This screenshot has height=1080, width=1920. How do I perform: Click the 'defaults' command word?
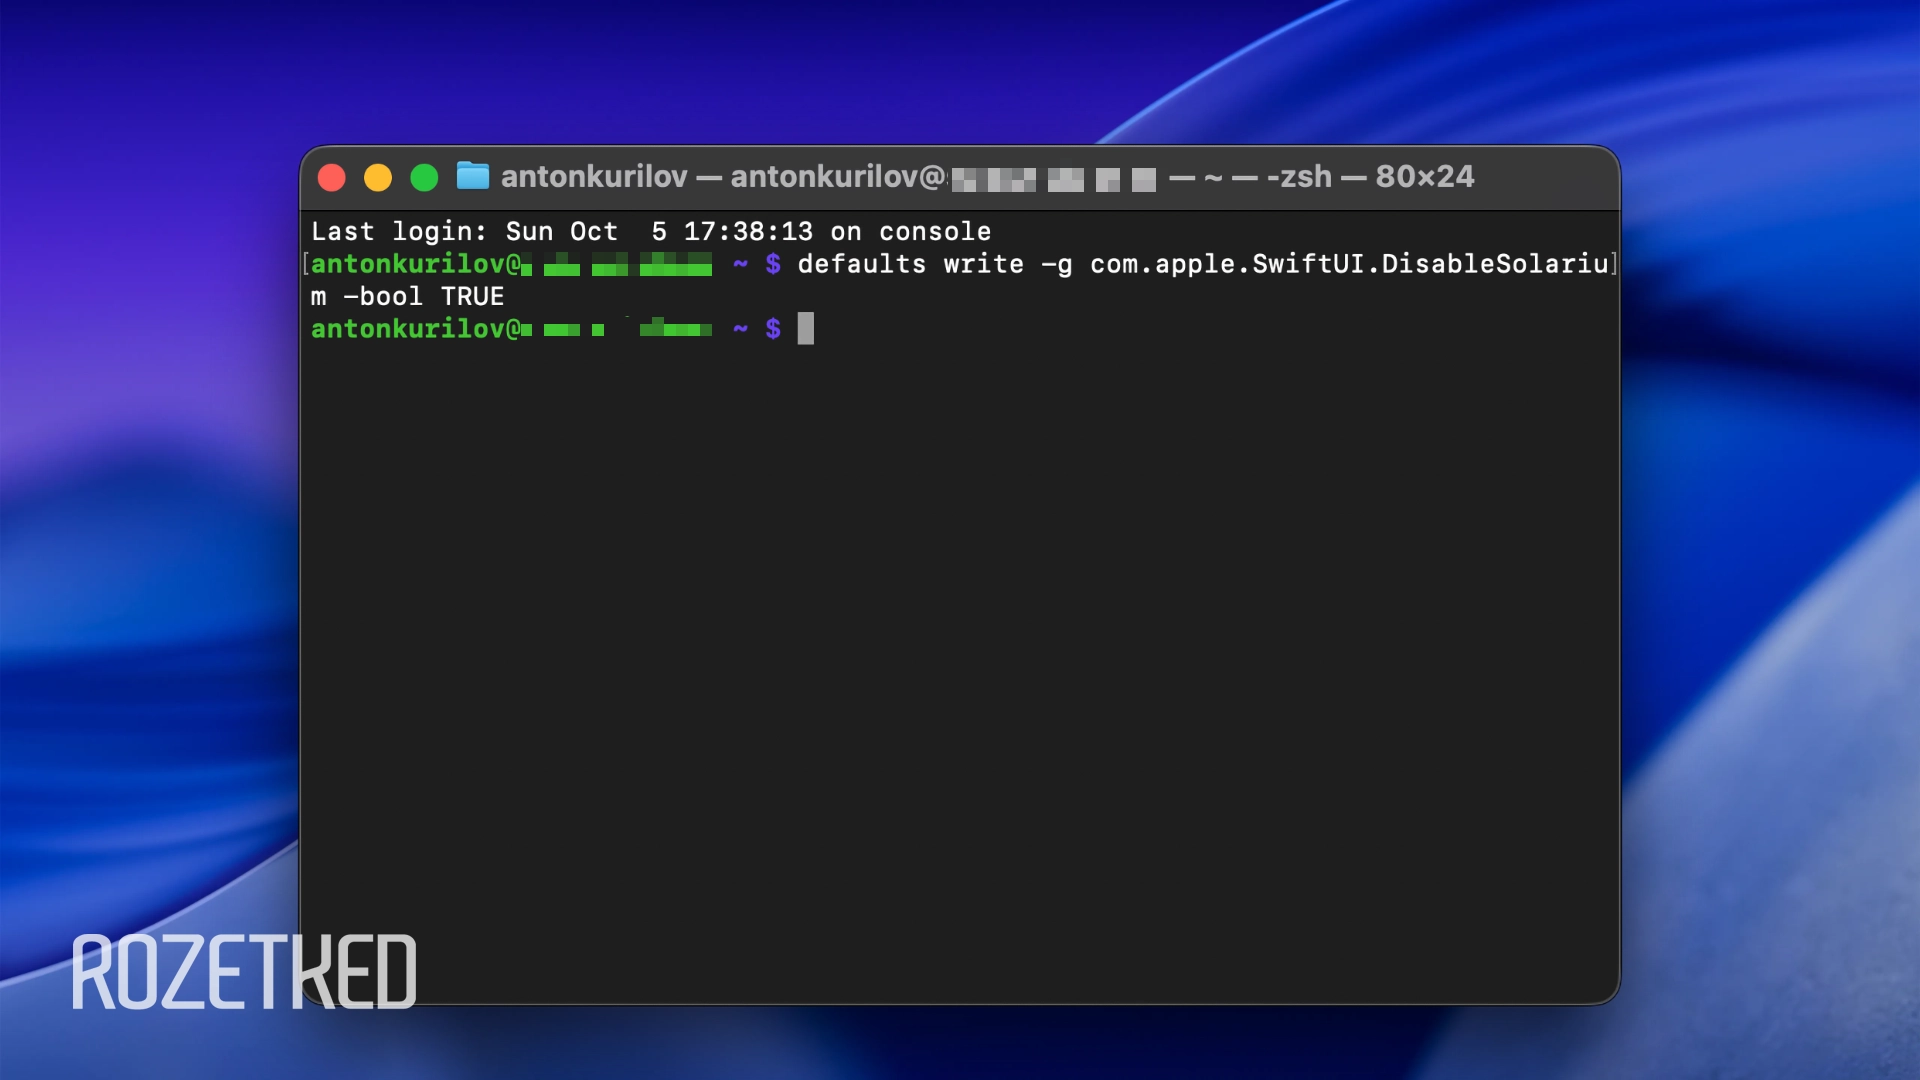pyautogui.click(x=861, y=264)
